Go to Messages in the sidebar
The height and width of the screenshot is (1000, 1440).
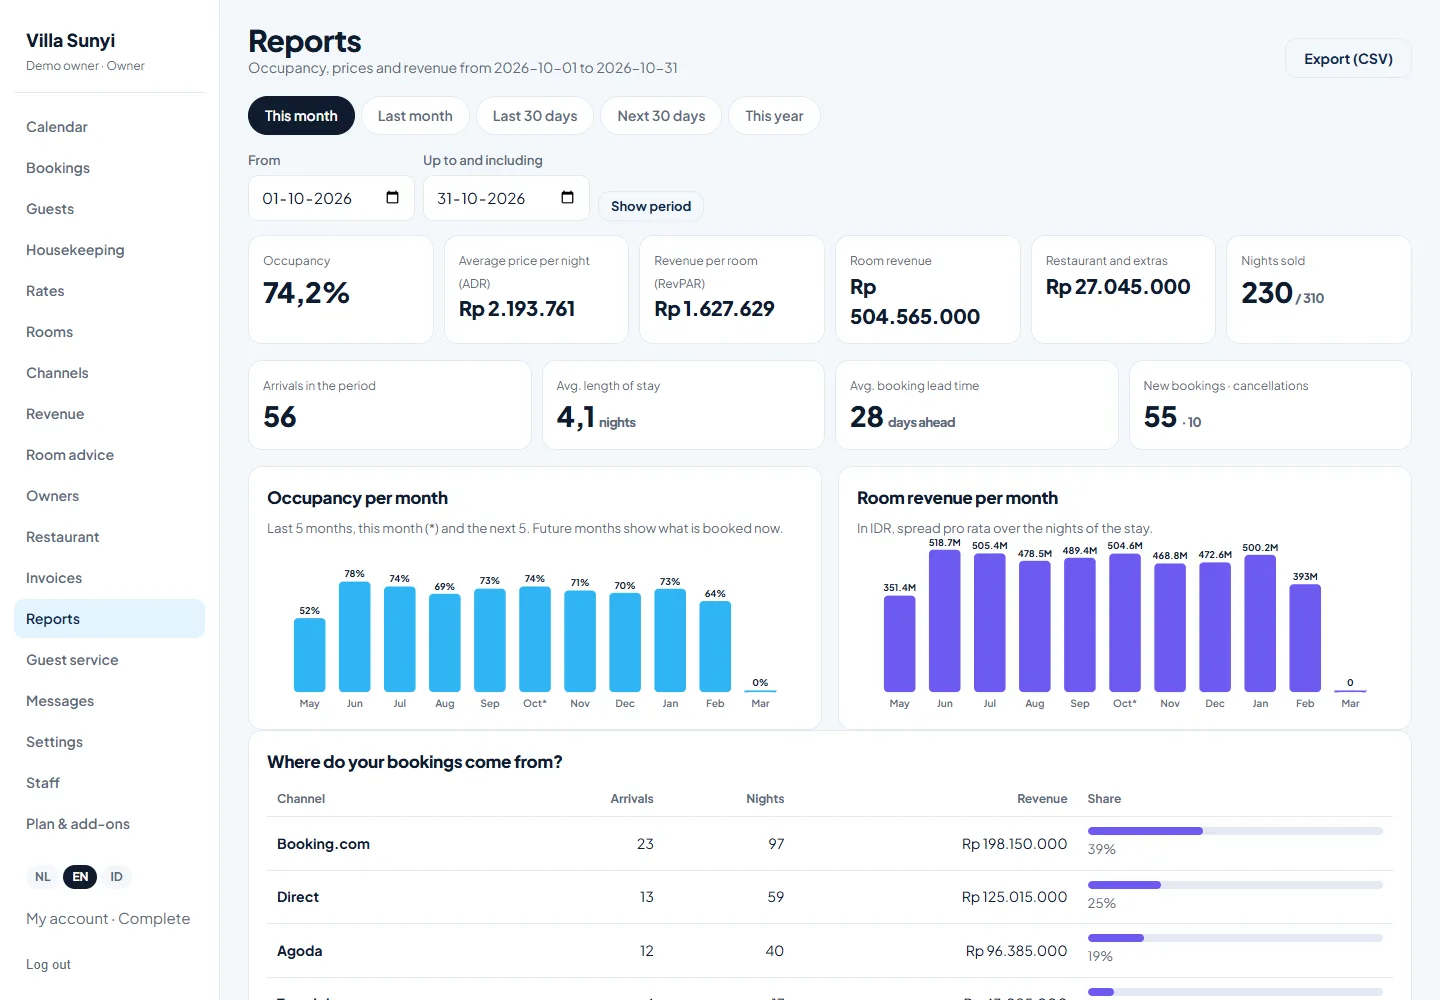click(110, 701)
